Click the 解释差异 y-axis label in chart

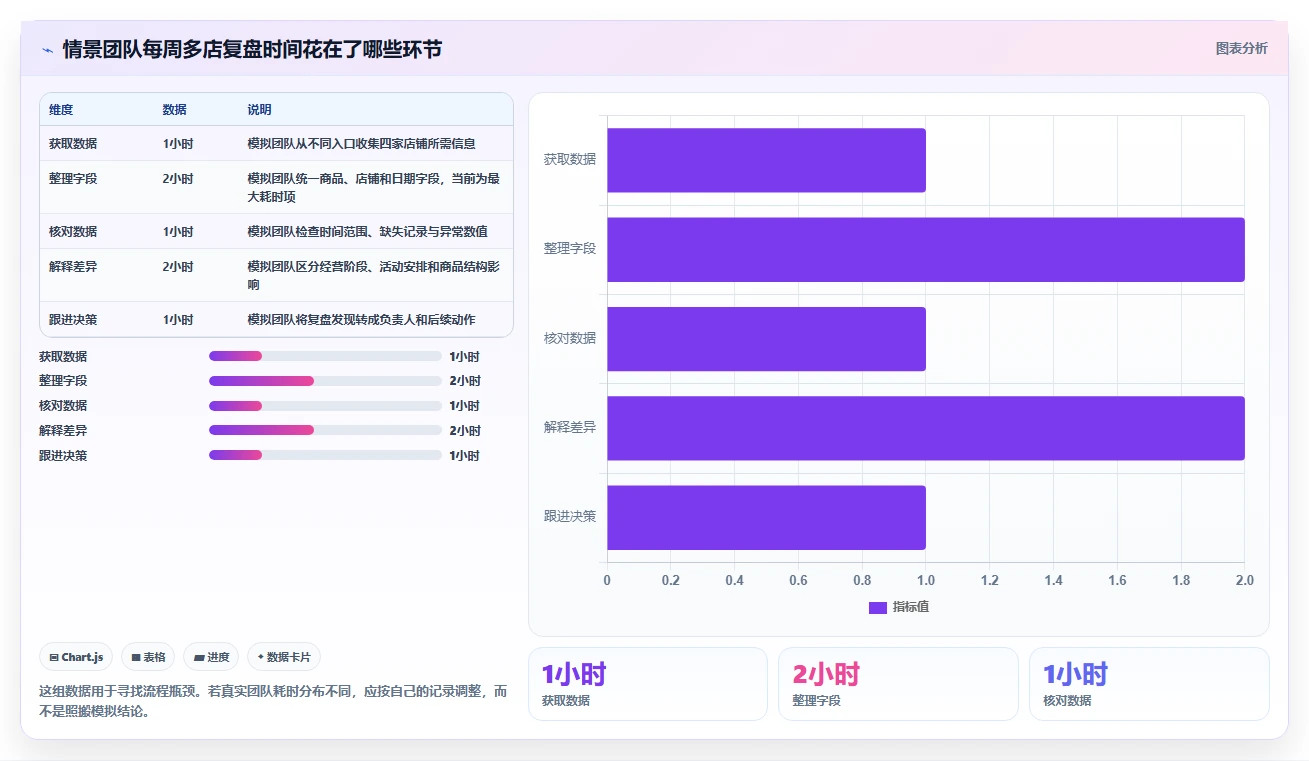pos(570,428)
